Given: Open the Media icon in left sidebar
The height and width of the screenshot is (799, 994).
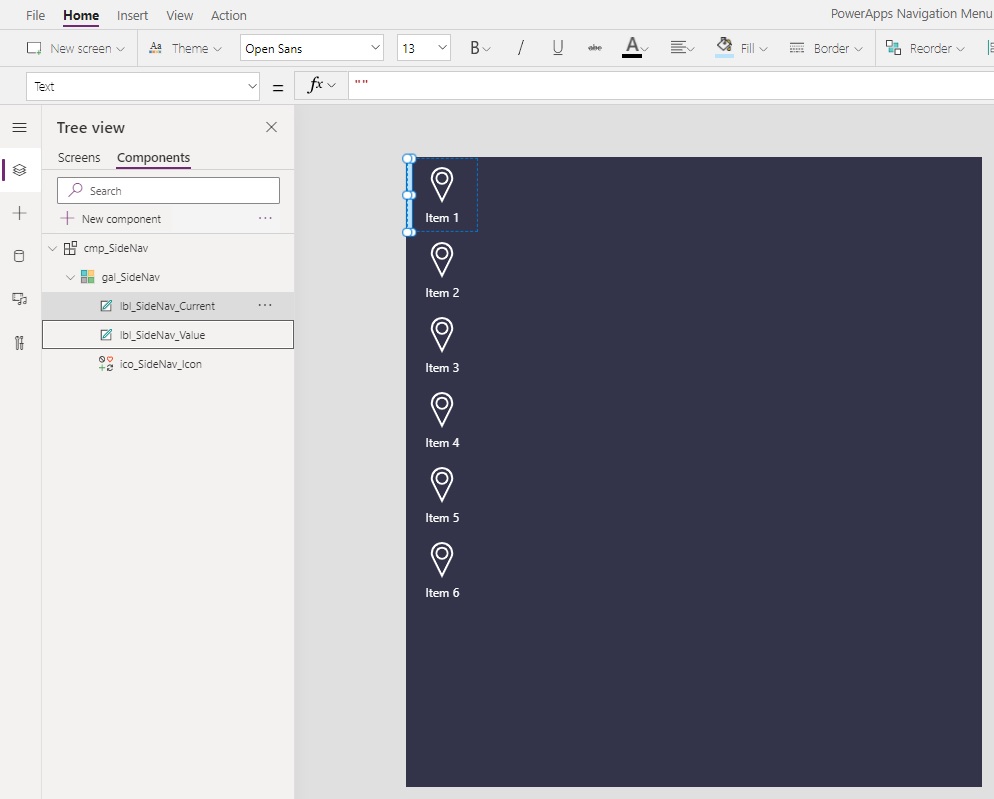Looking at the screenshot, I should click(20, 299).
